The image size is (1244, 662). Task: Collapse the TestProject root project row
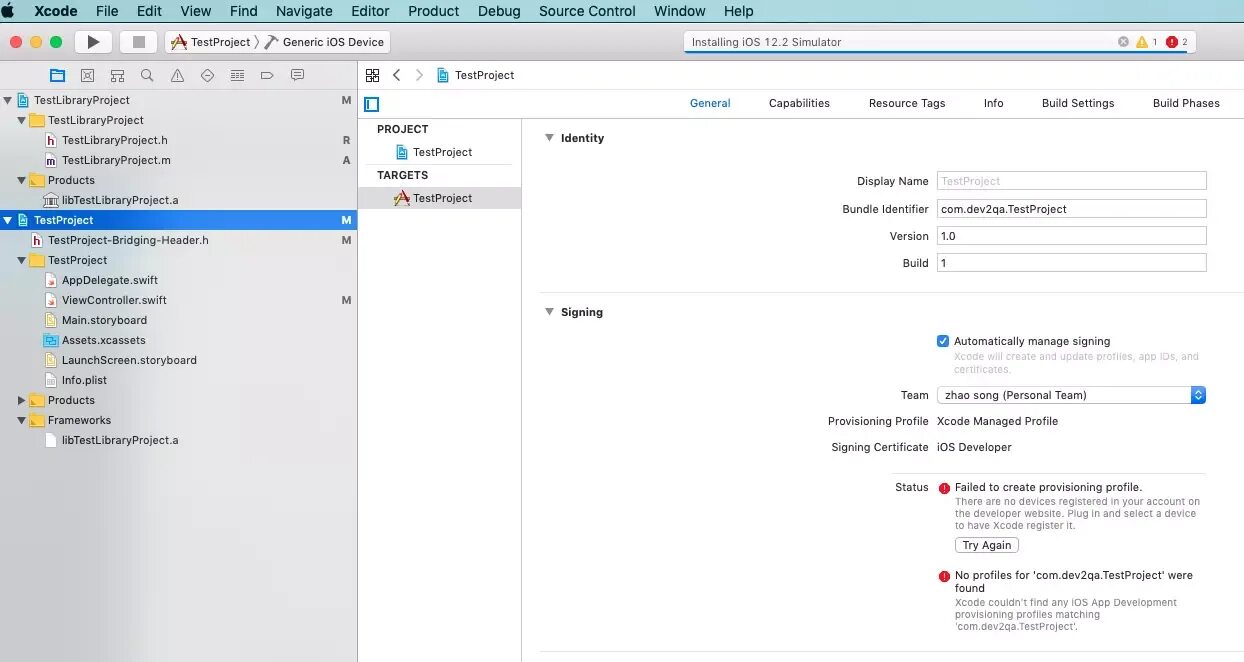click(x=8, y=220)
